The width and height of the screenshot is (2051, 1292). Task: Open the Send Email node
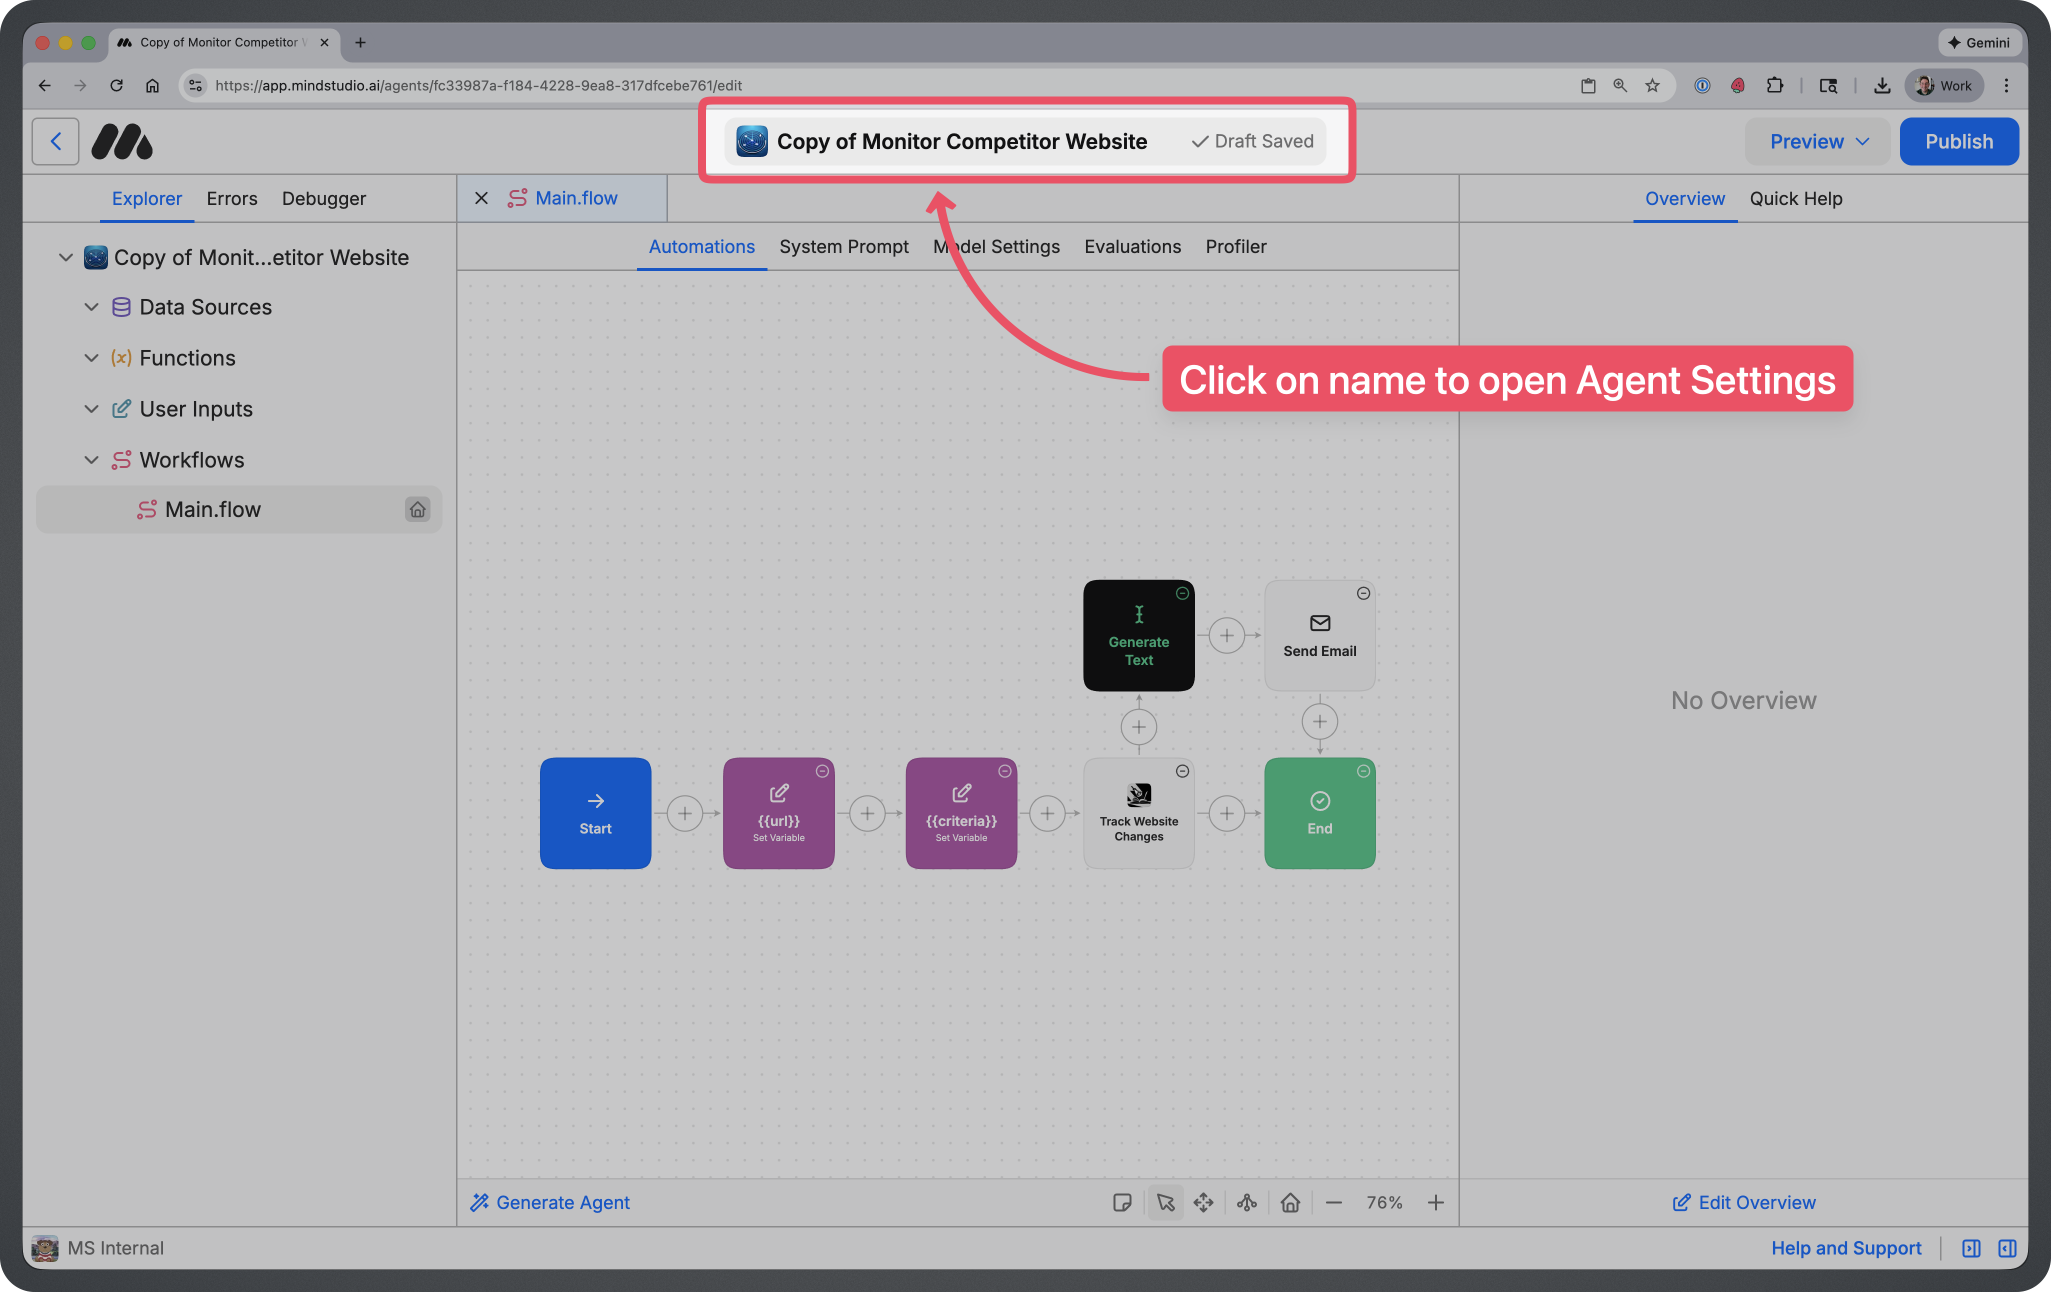point(1319,635)
